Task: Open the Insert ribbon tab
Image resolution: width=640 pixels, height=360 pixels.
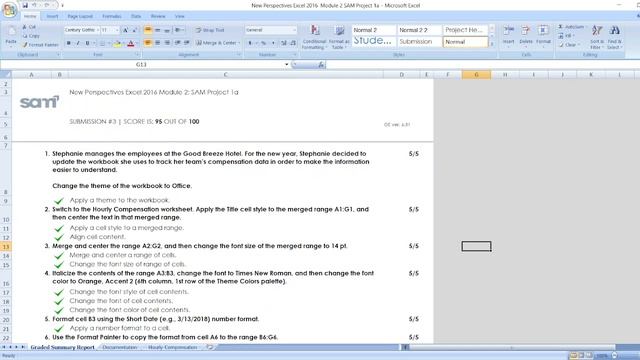Action: [x=52, y=16]
